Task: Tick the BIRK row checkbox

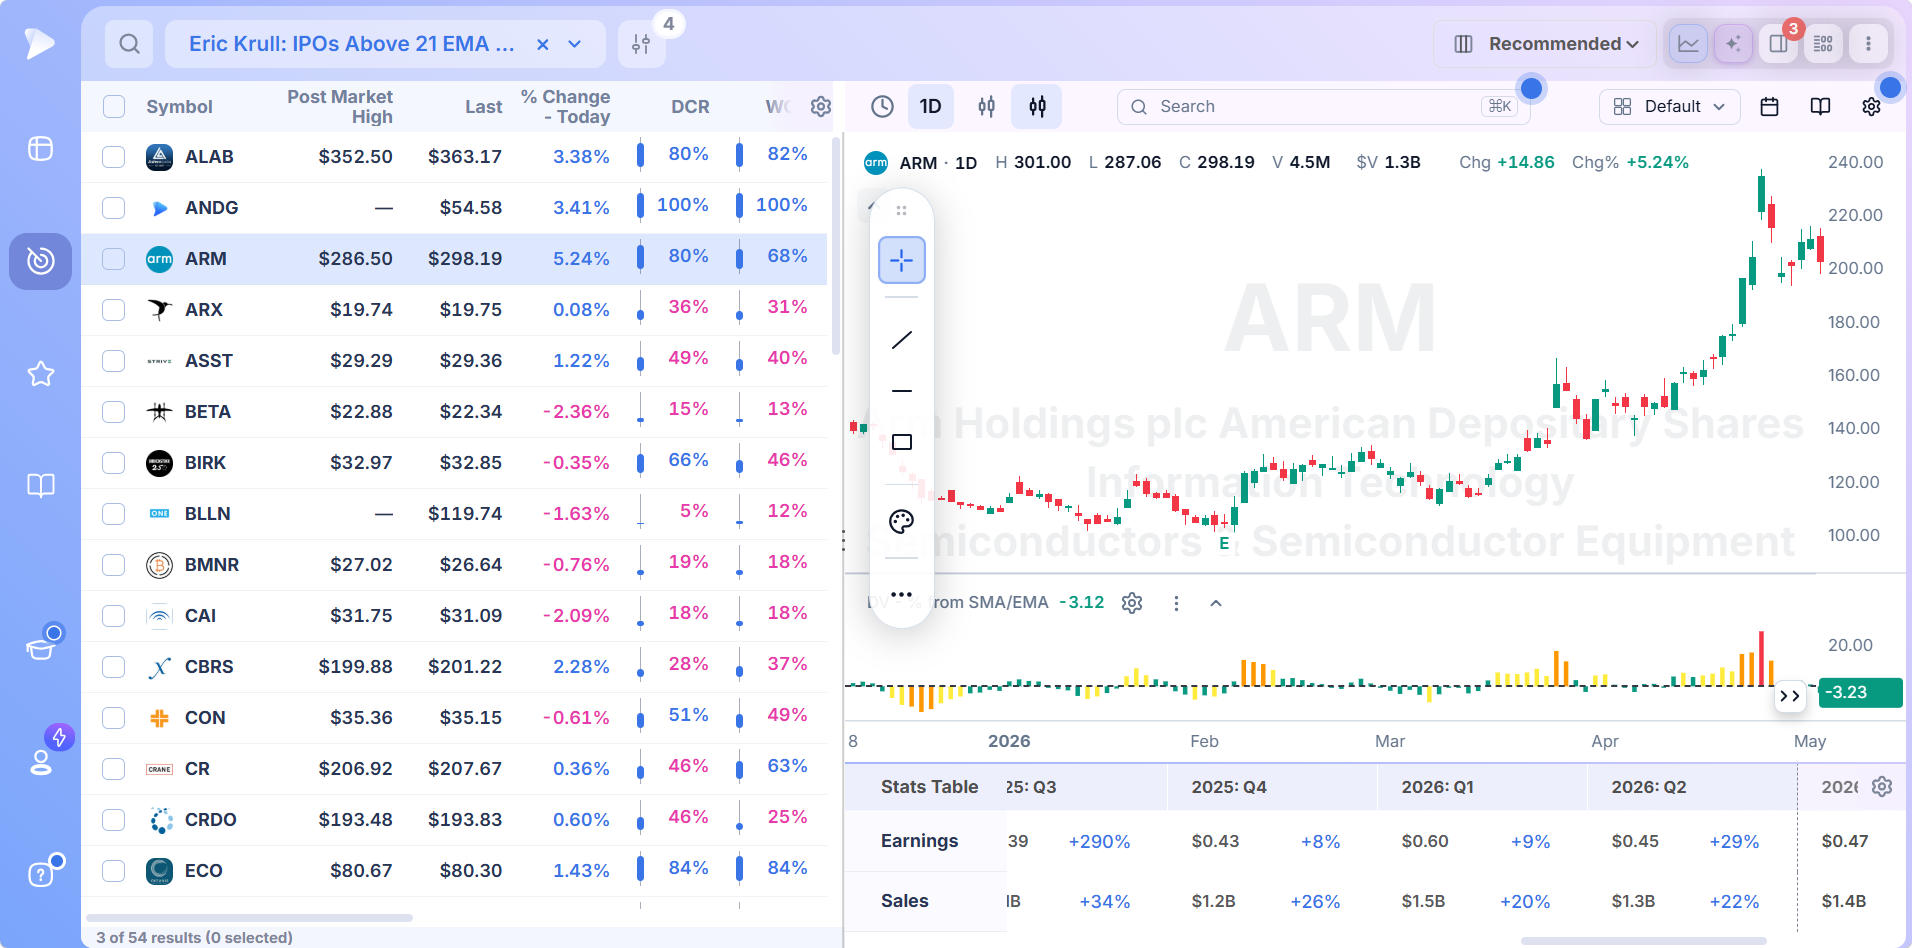Action: point(114,463)
